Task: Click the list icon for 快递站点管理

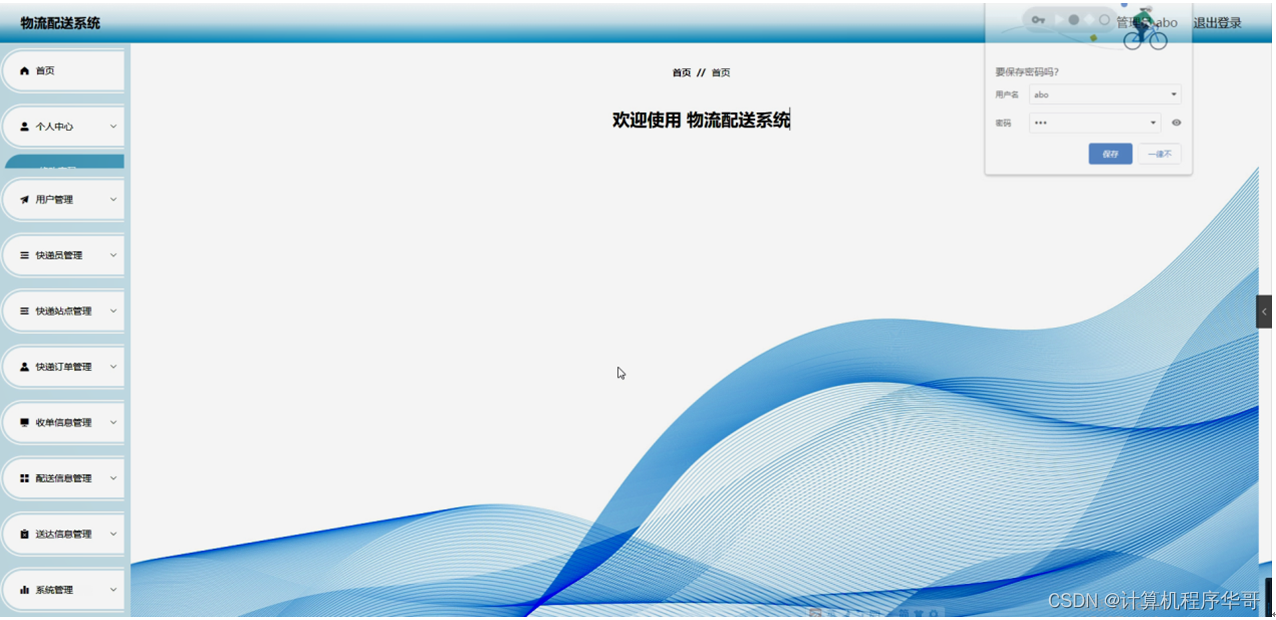Action: pos(25,311)
